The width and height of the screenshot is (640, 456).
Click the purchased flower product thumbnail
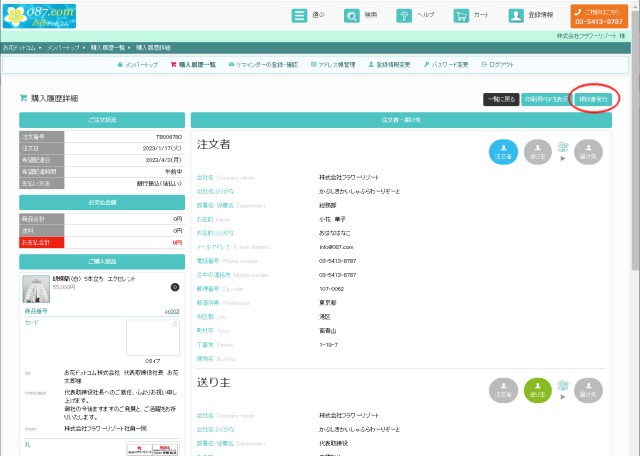tap(37, 289)
